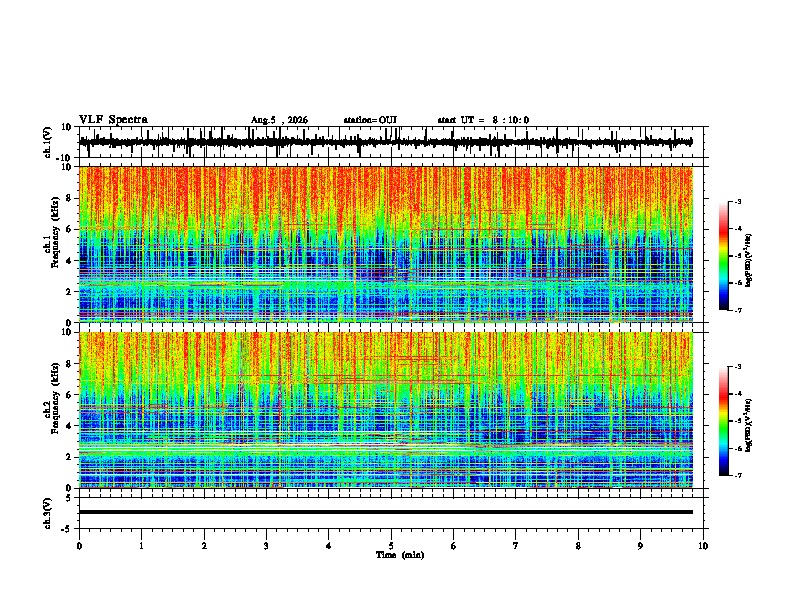The width and height of the screenshot is (792, 612).
Task: Click the "8" tick on the time axis
Action: [578, 546]
